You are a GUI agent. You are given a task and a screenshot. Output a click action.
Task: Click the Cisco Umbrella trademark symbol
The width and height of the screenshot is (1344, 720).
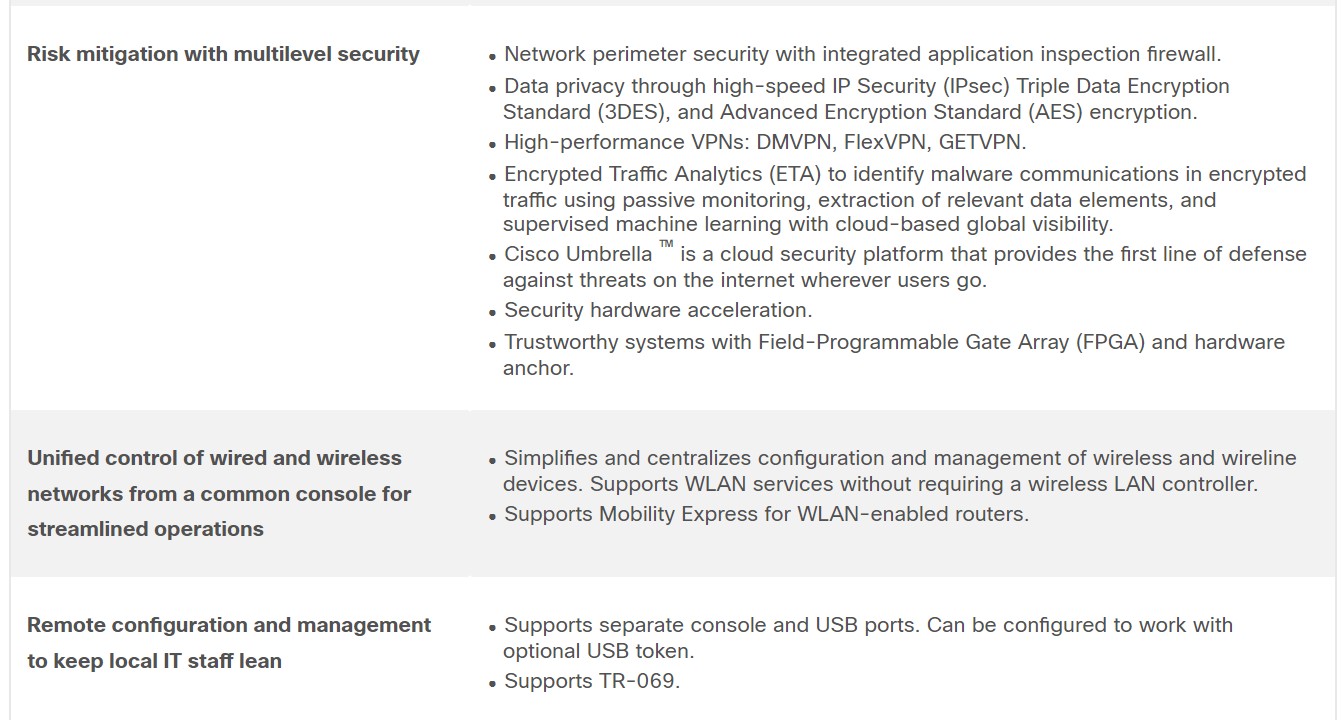[666, 247]
